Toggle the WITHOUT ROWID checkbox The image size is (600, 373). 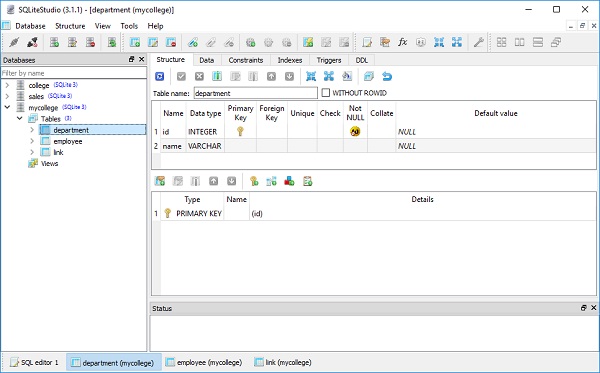326,93
